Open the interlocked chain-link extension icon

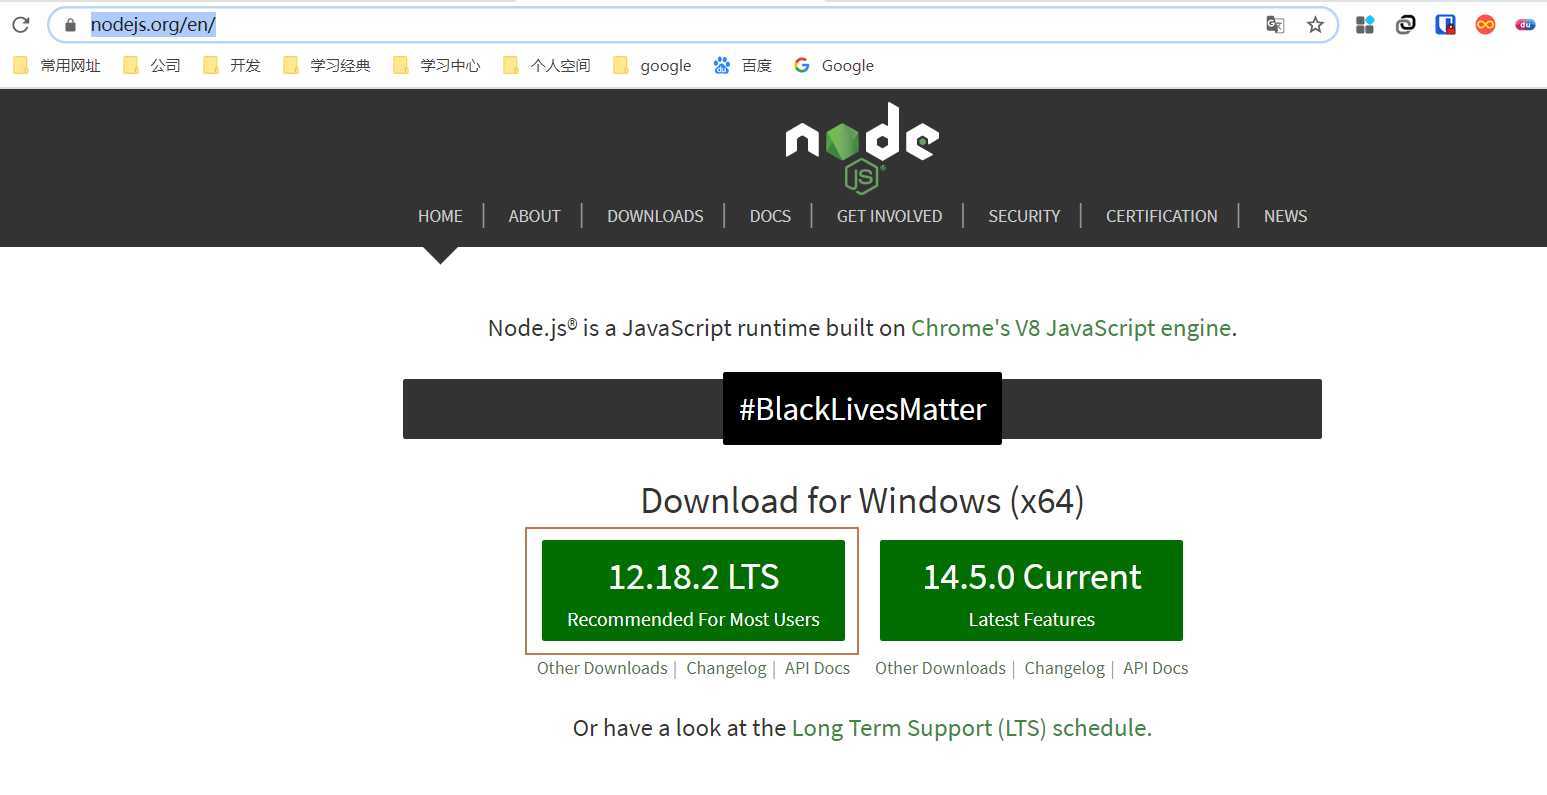tap(1405, 25)
